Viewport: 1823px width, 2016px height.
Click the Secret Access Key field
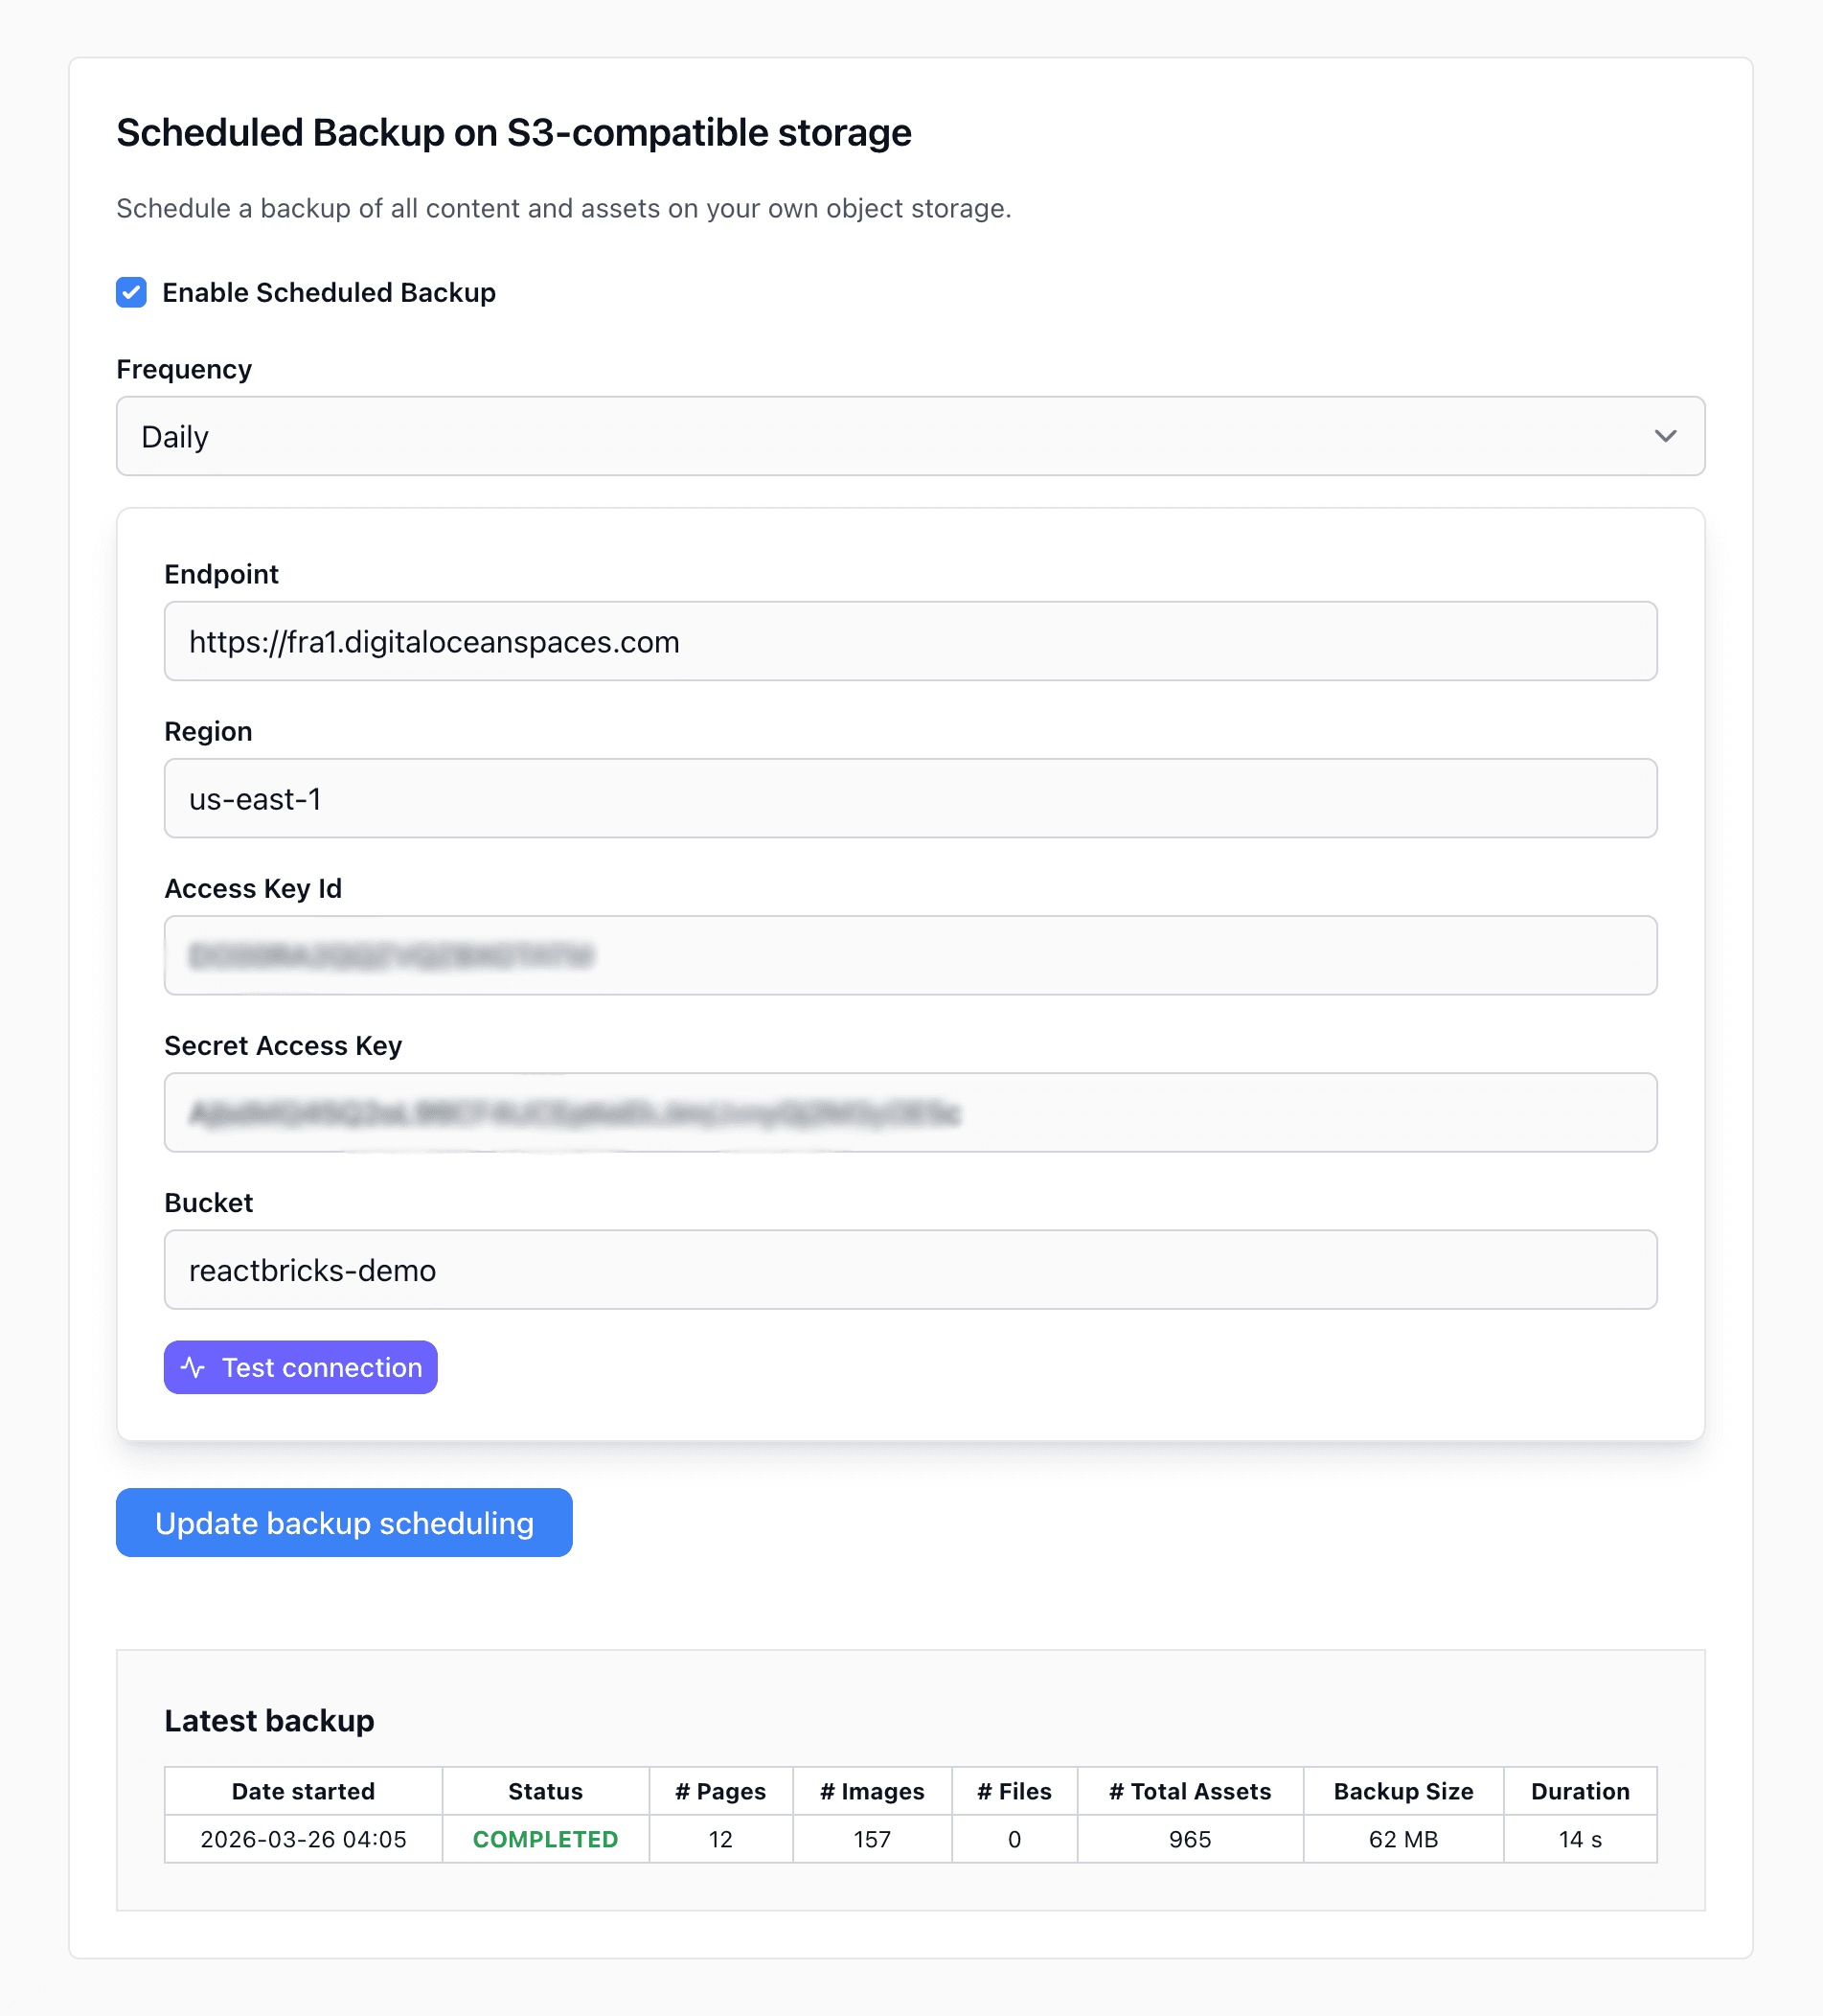[x=909, y=1112]
